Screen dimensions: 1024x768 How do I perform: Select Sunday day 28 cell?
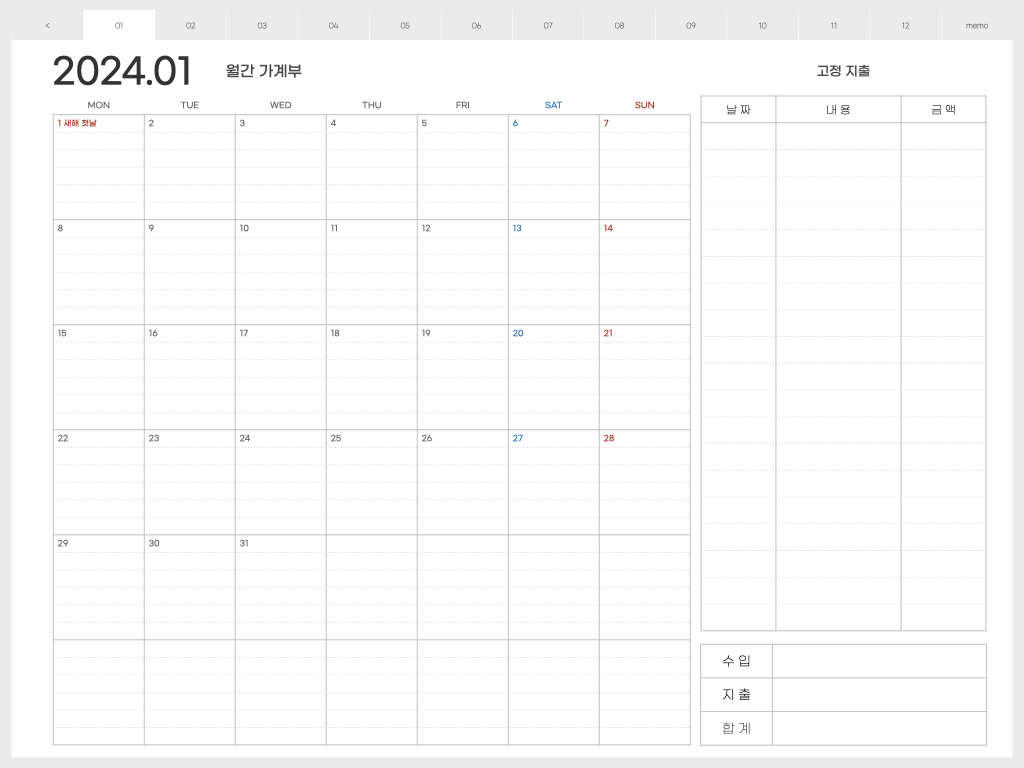[645, 483]
